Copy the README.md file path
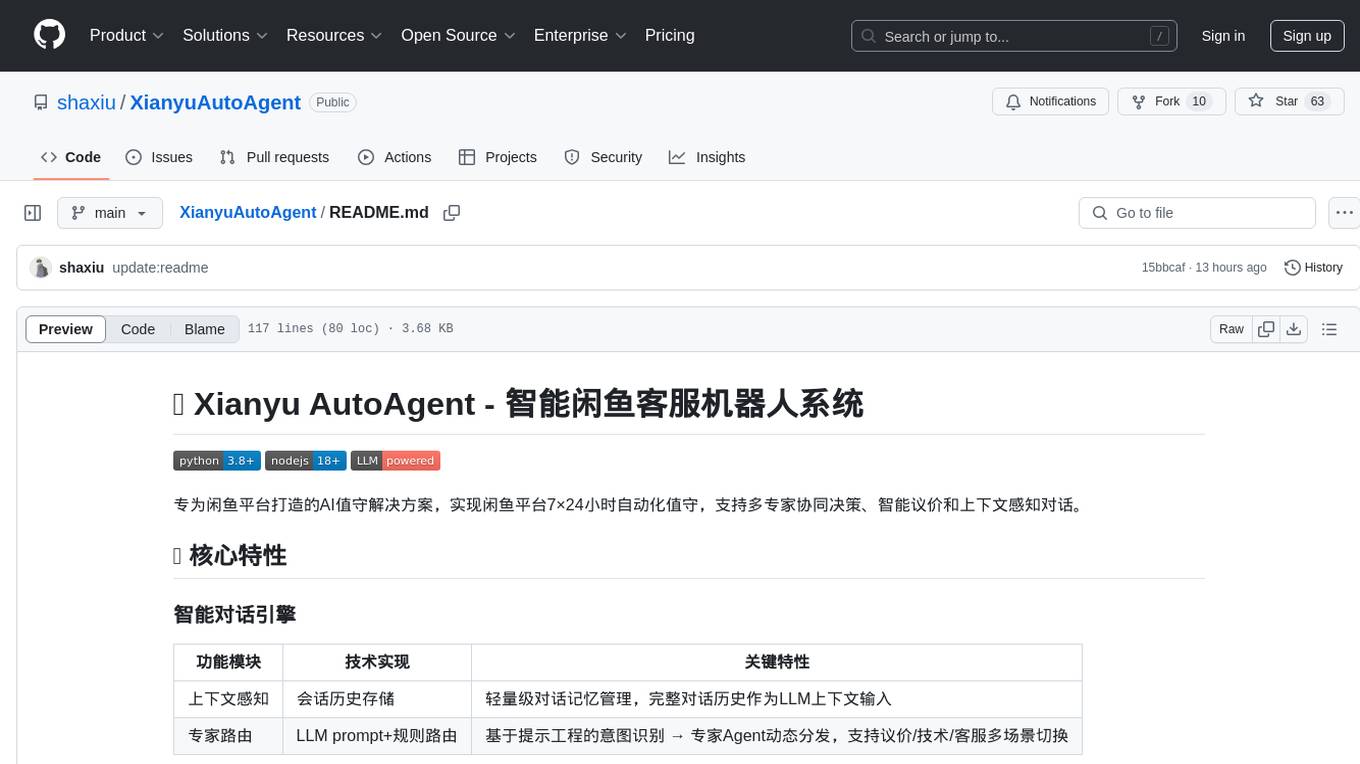Viewport: 1360px width, 764px height. coord(452,213)
